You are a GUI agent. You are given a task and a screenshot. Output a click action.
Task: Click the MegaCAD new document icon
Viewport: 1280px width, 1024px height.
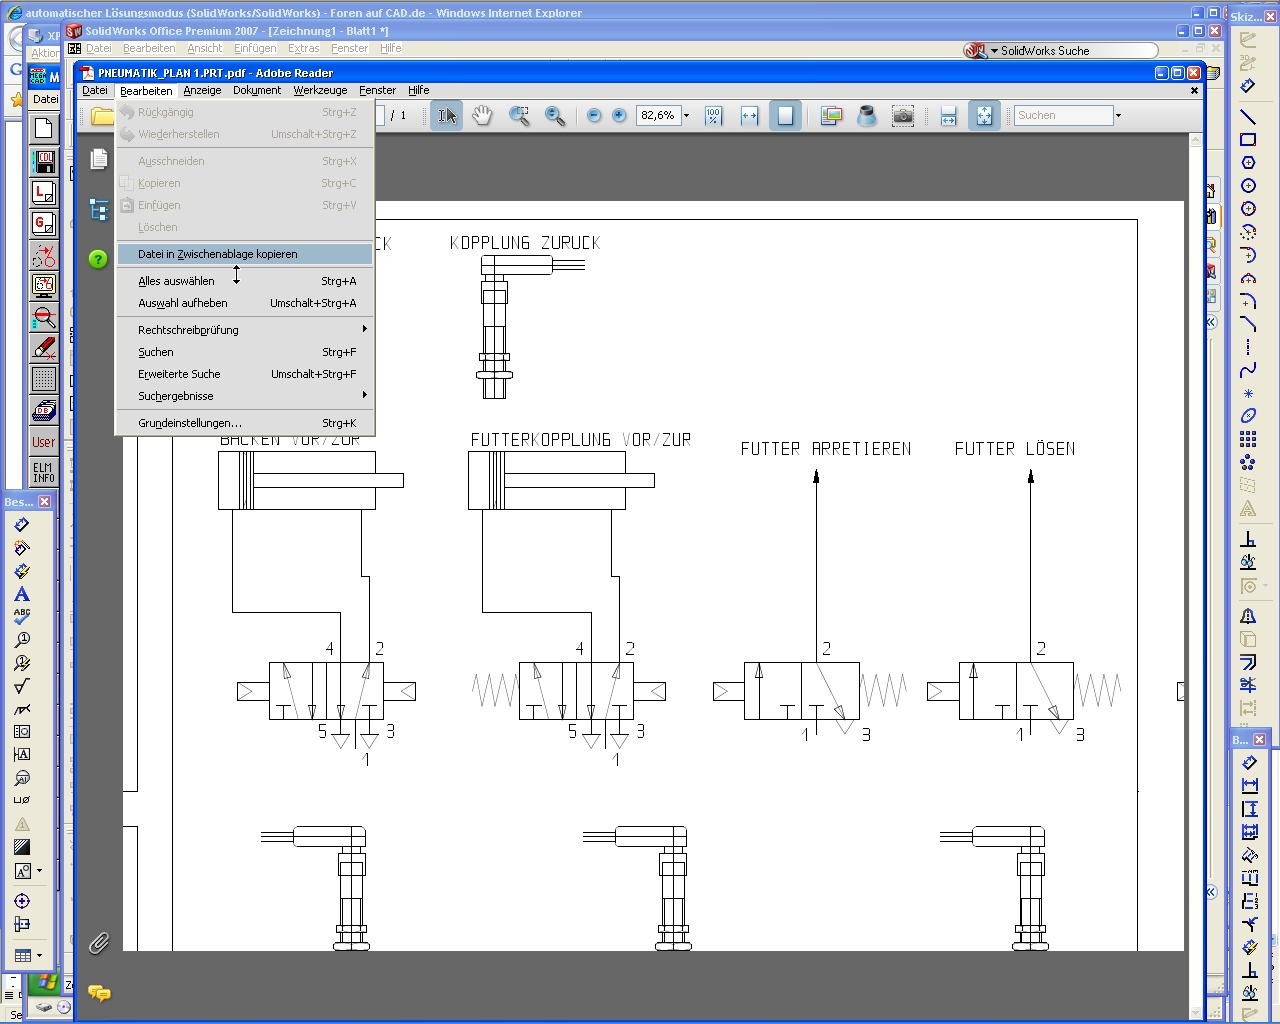43,128
